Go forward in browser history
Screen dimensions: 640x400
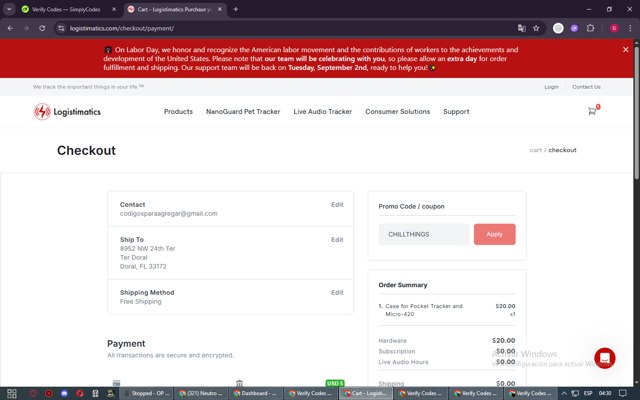coord(26,28)
